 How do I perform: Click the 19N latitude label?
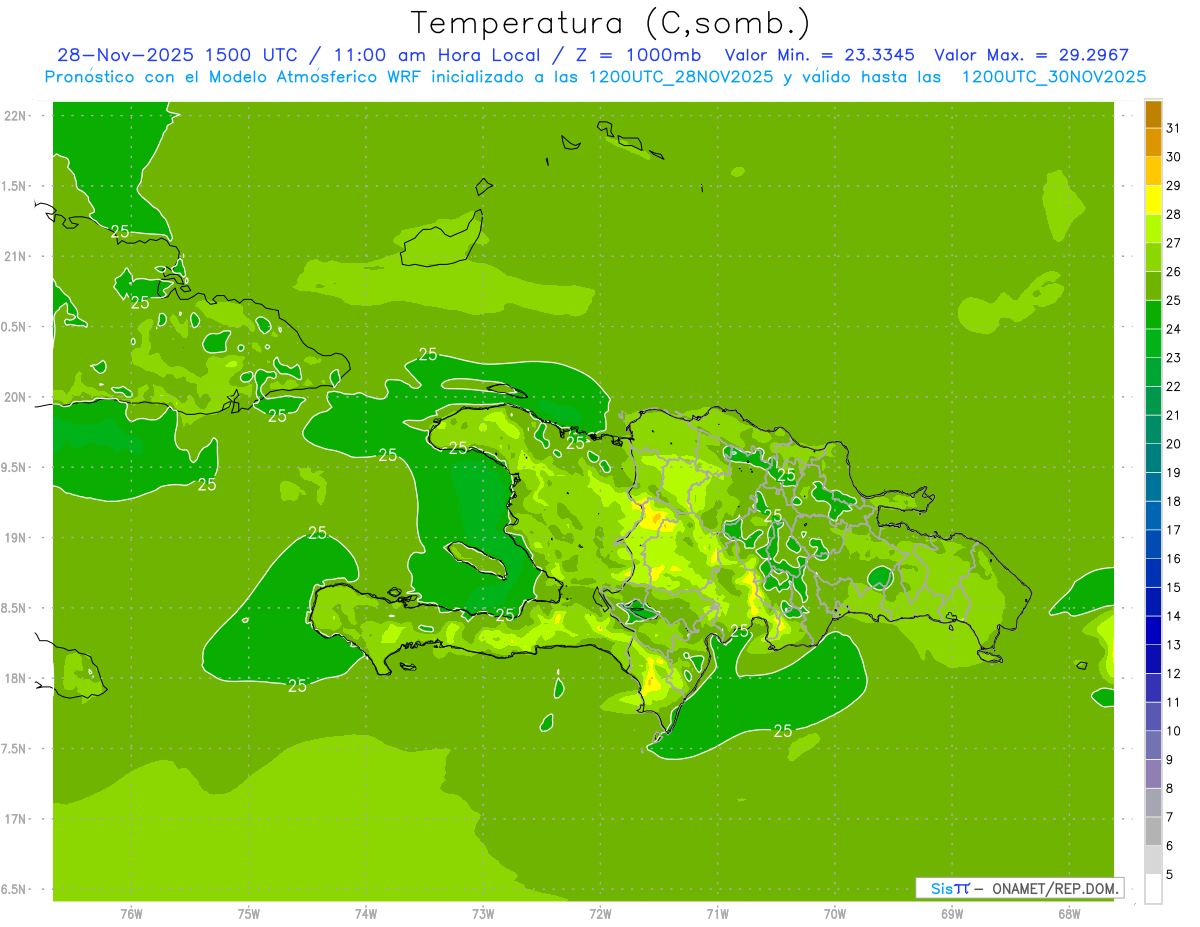16,537
